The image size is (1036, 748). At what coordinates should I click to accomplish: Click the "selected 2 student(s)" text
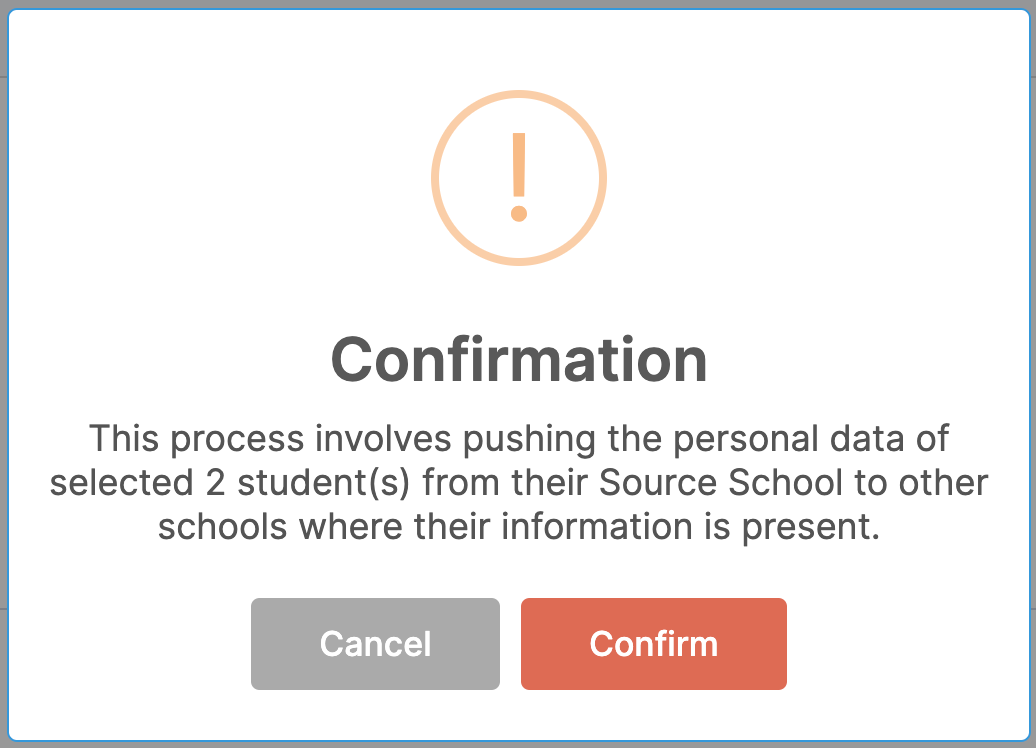[x=230, y=482]
